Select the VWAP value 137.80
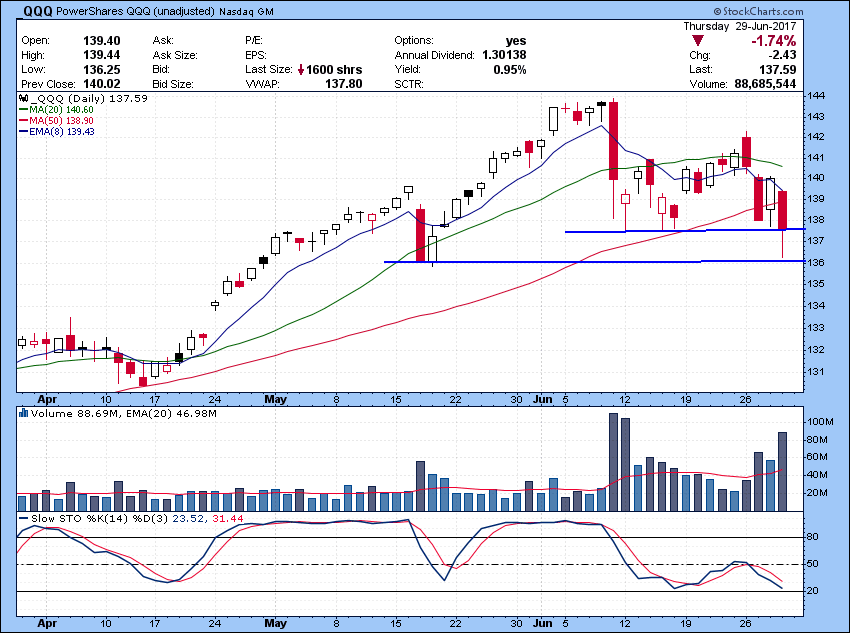The width and height of the screenshot is (850, 633). pos(344,84)
